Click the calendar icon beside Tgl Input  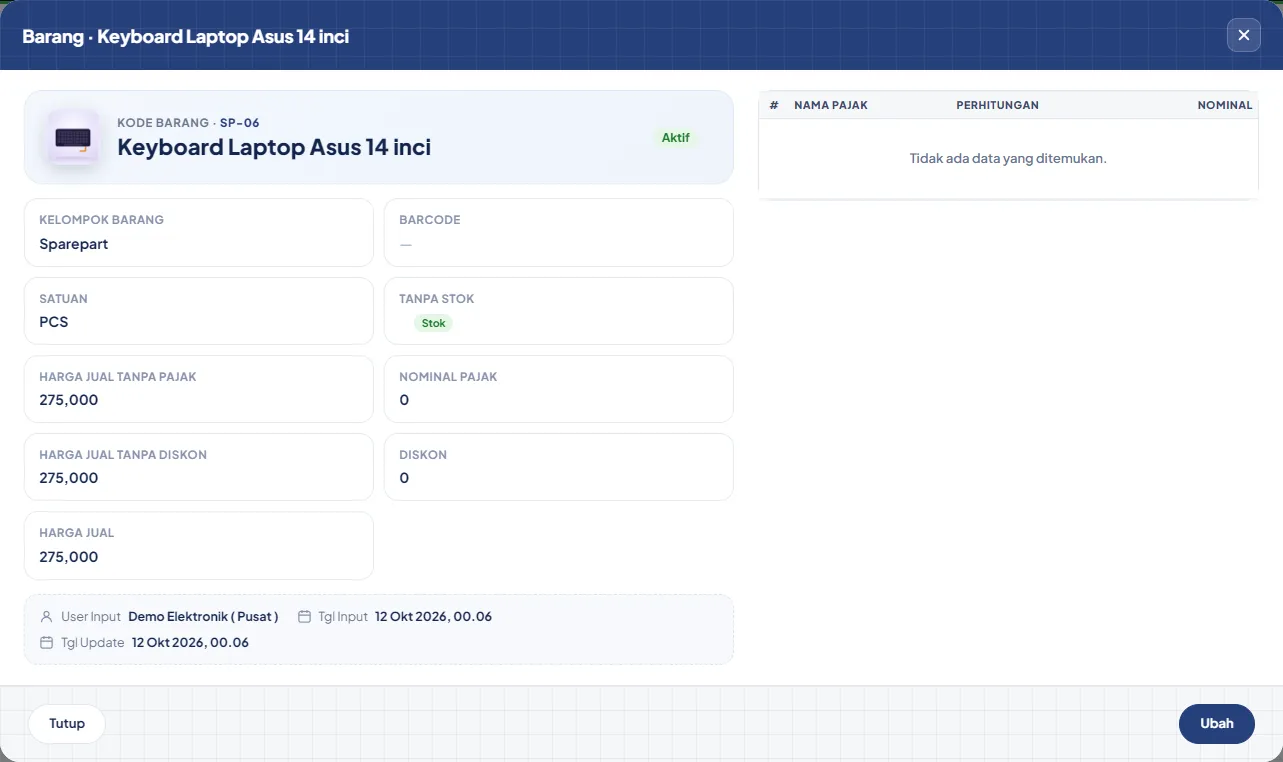coord(305,617)
